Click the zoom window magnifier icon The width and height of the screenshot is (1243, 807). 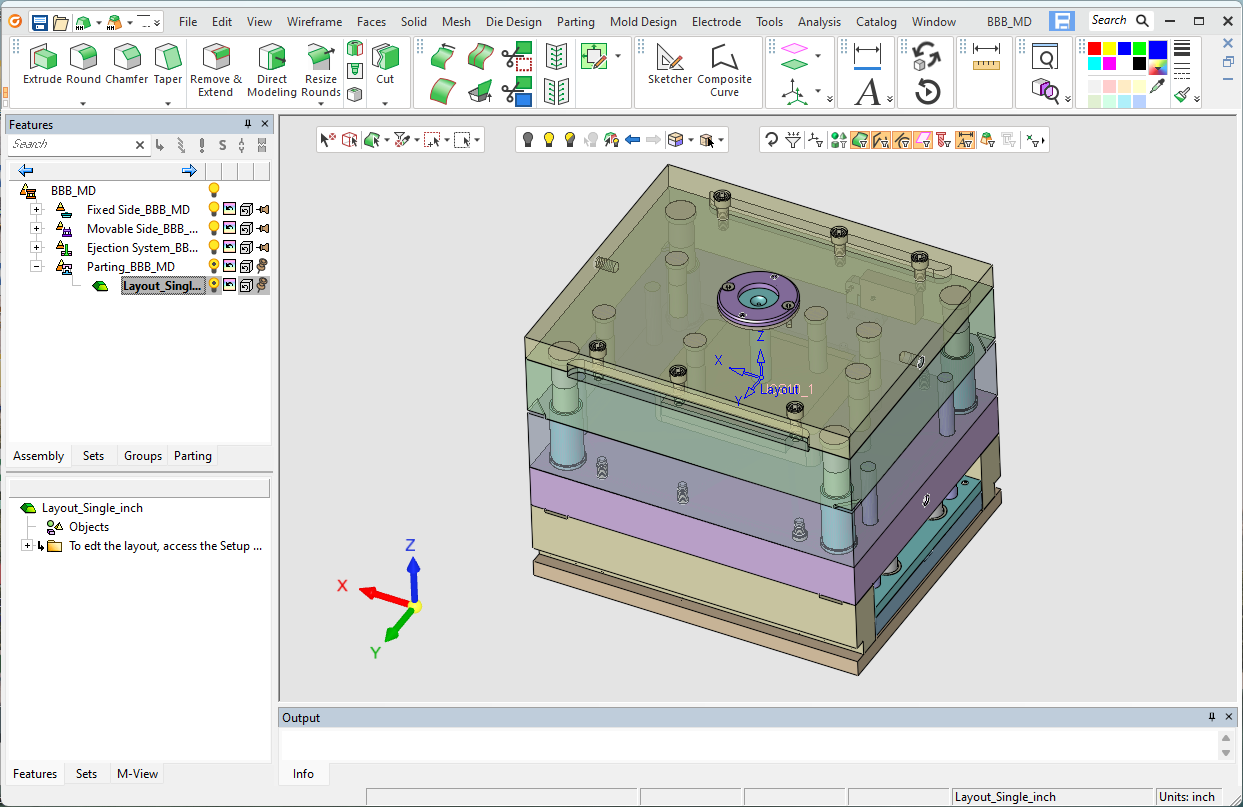point(1044,57)
